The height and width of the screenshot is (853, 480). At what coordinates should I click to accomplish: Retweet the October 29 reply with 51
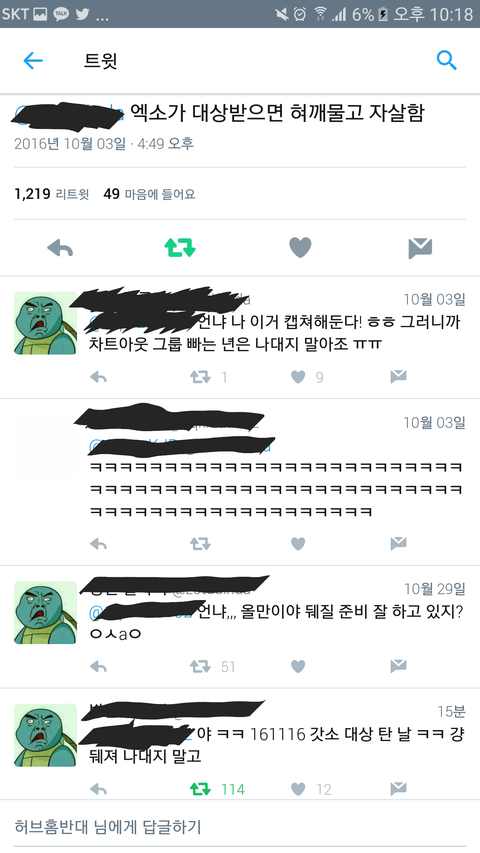click(200, 666)
